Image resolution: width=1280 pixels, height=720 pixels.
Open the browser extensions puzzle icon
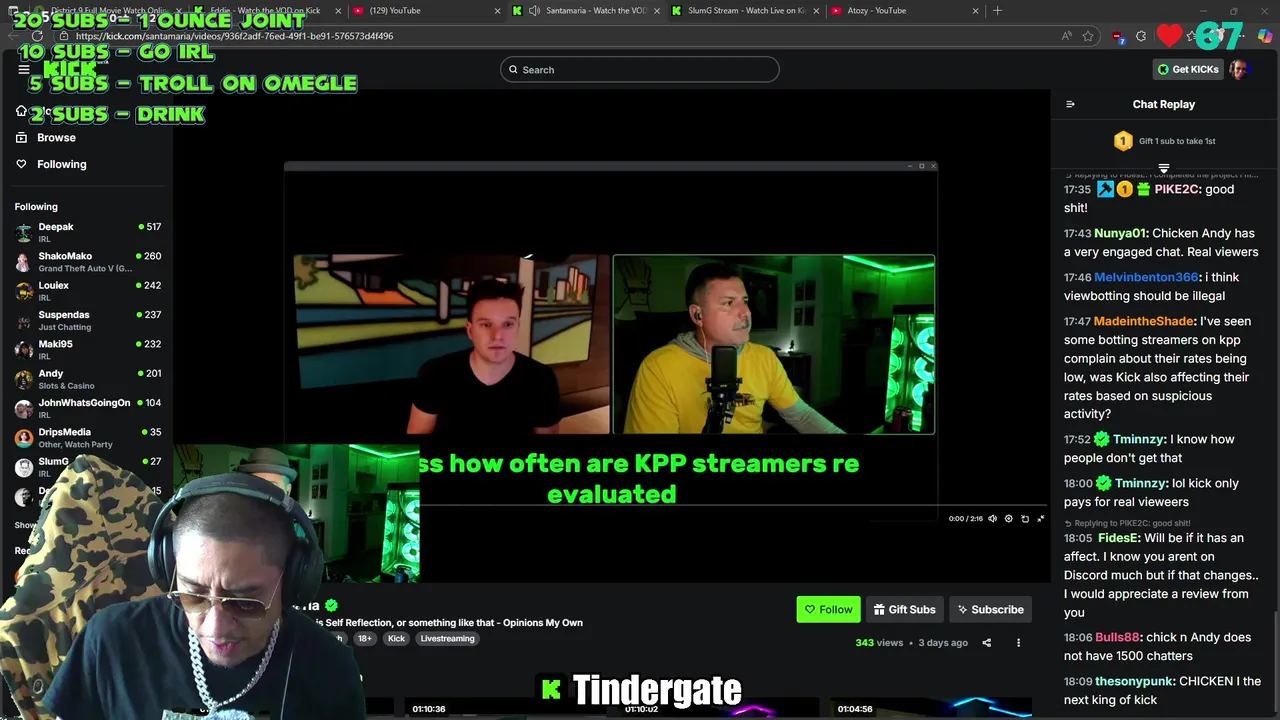click(1141, 36)
